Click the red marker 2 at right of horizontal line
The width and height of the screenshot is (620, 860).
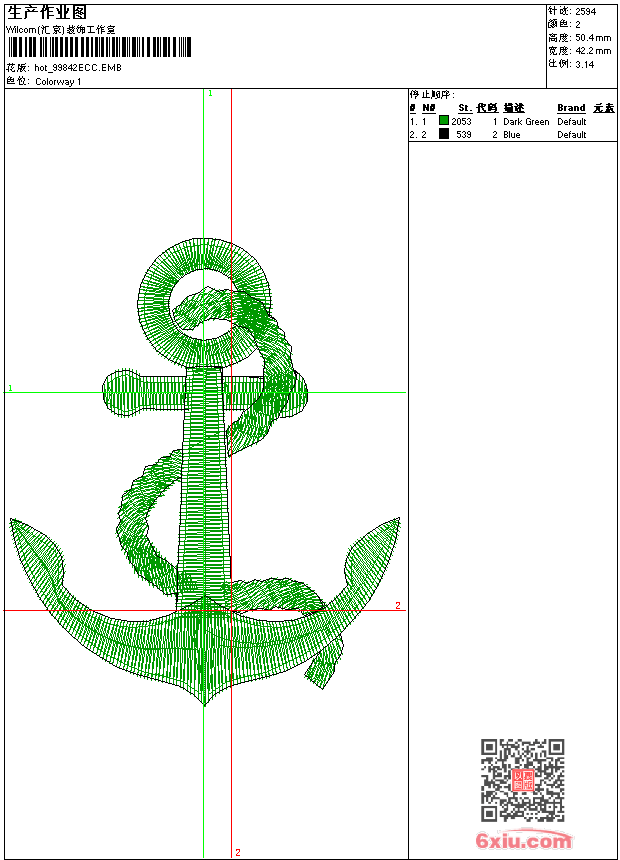point(397,606)
